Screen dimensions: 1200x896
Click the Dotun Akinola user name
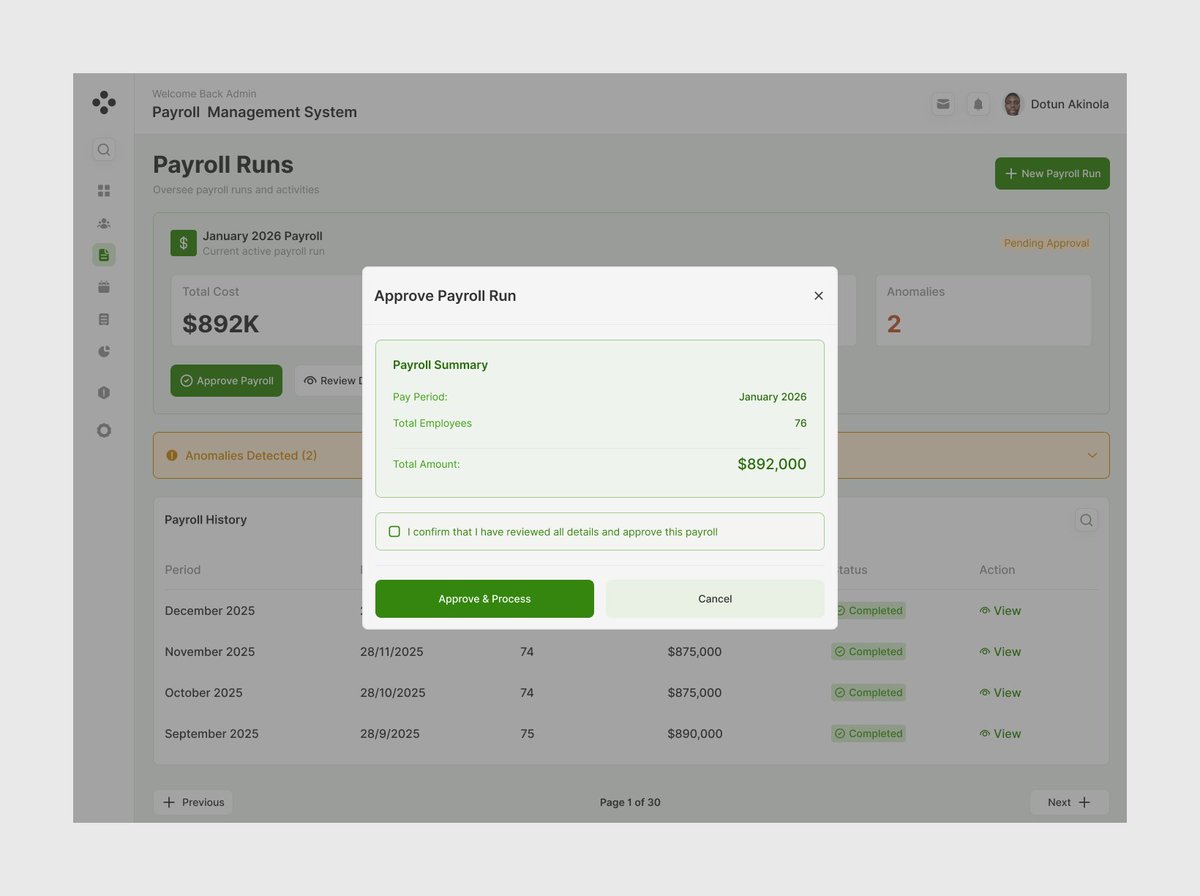(x=1070, y=104)
